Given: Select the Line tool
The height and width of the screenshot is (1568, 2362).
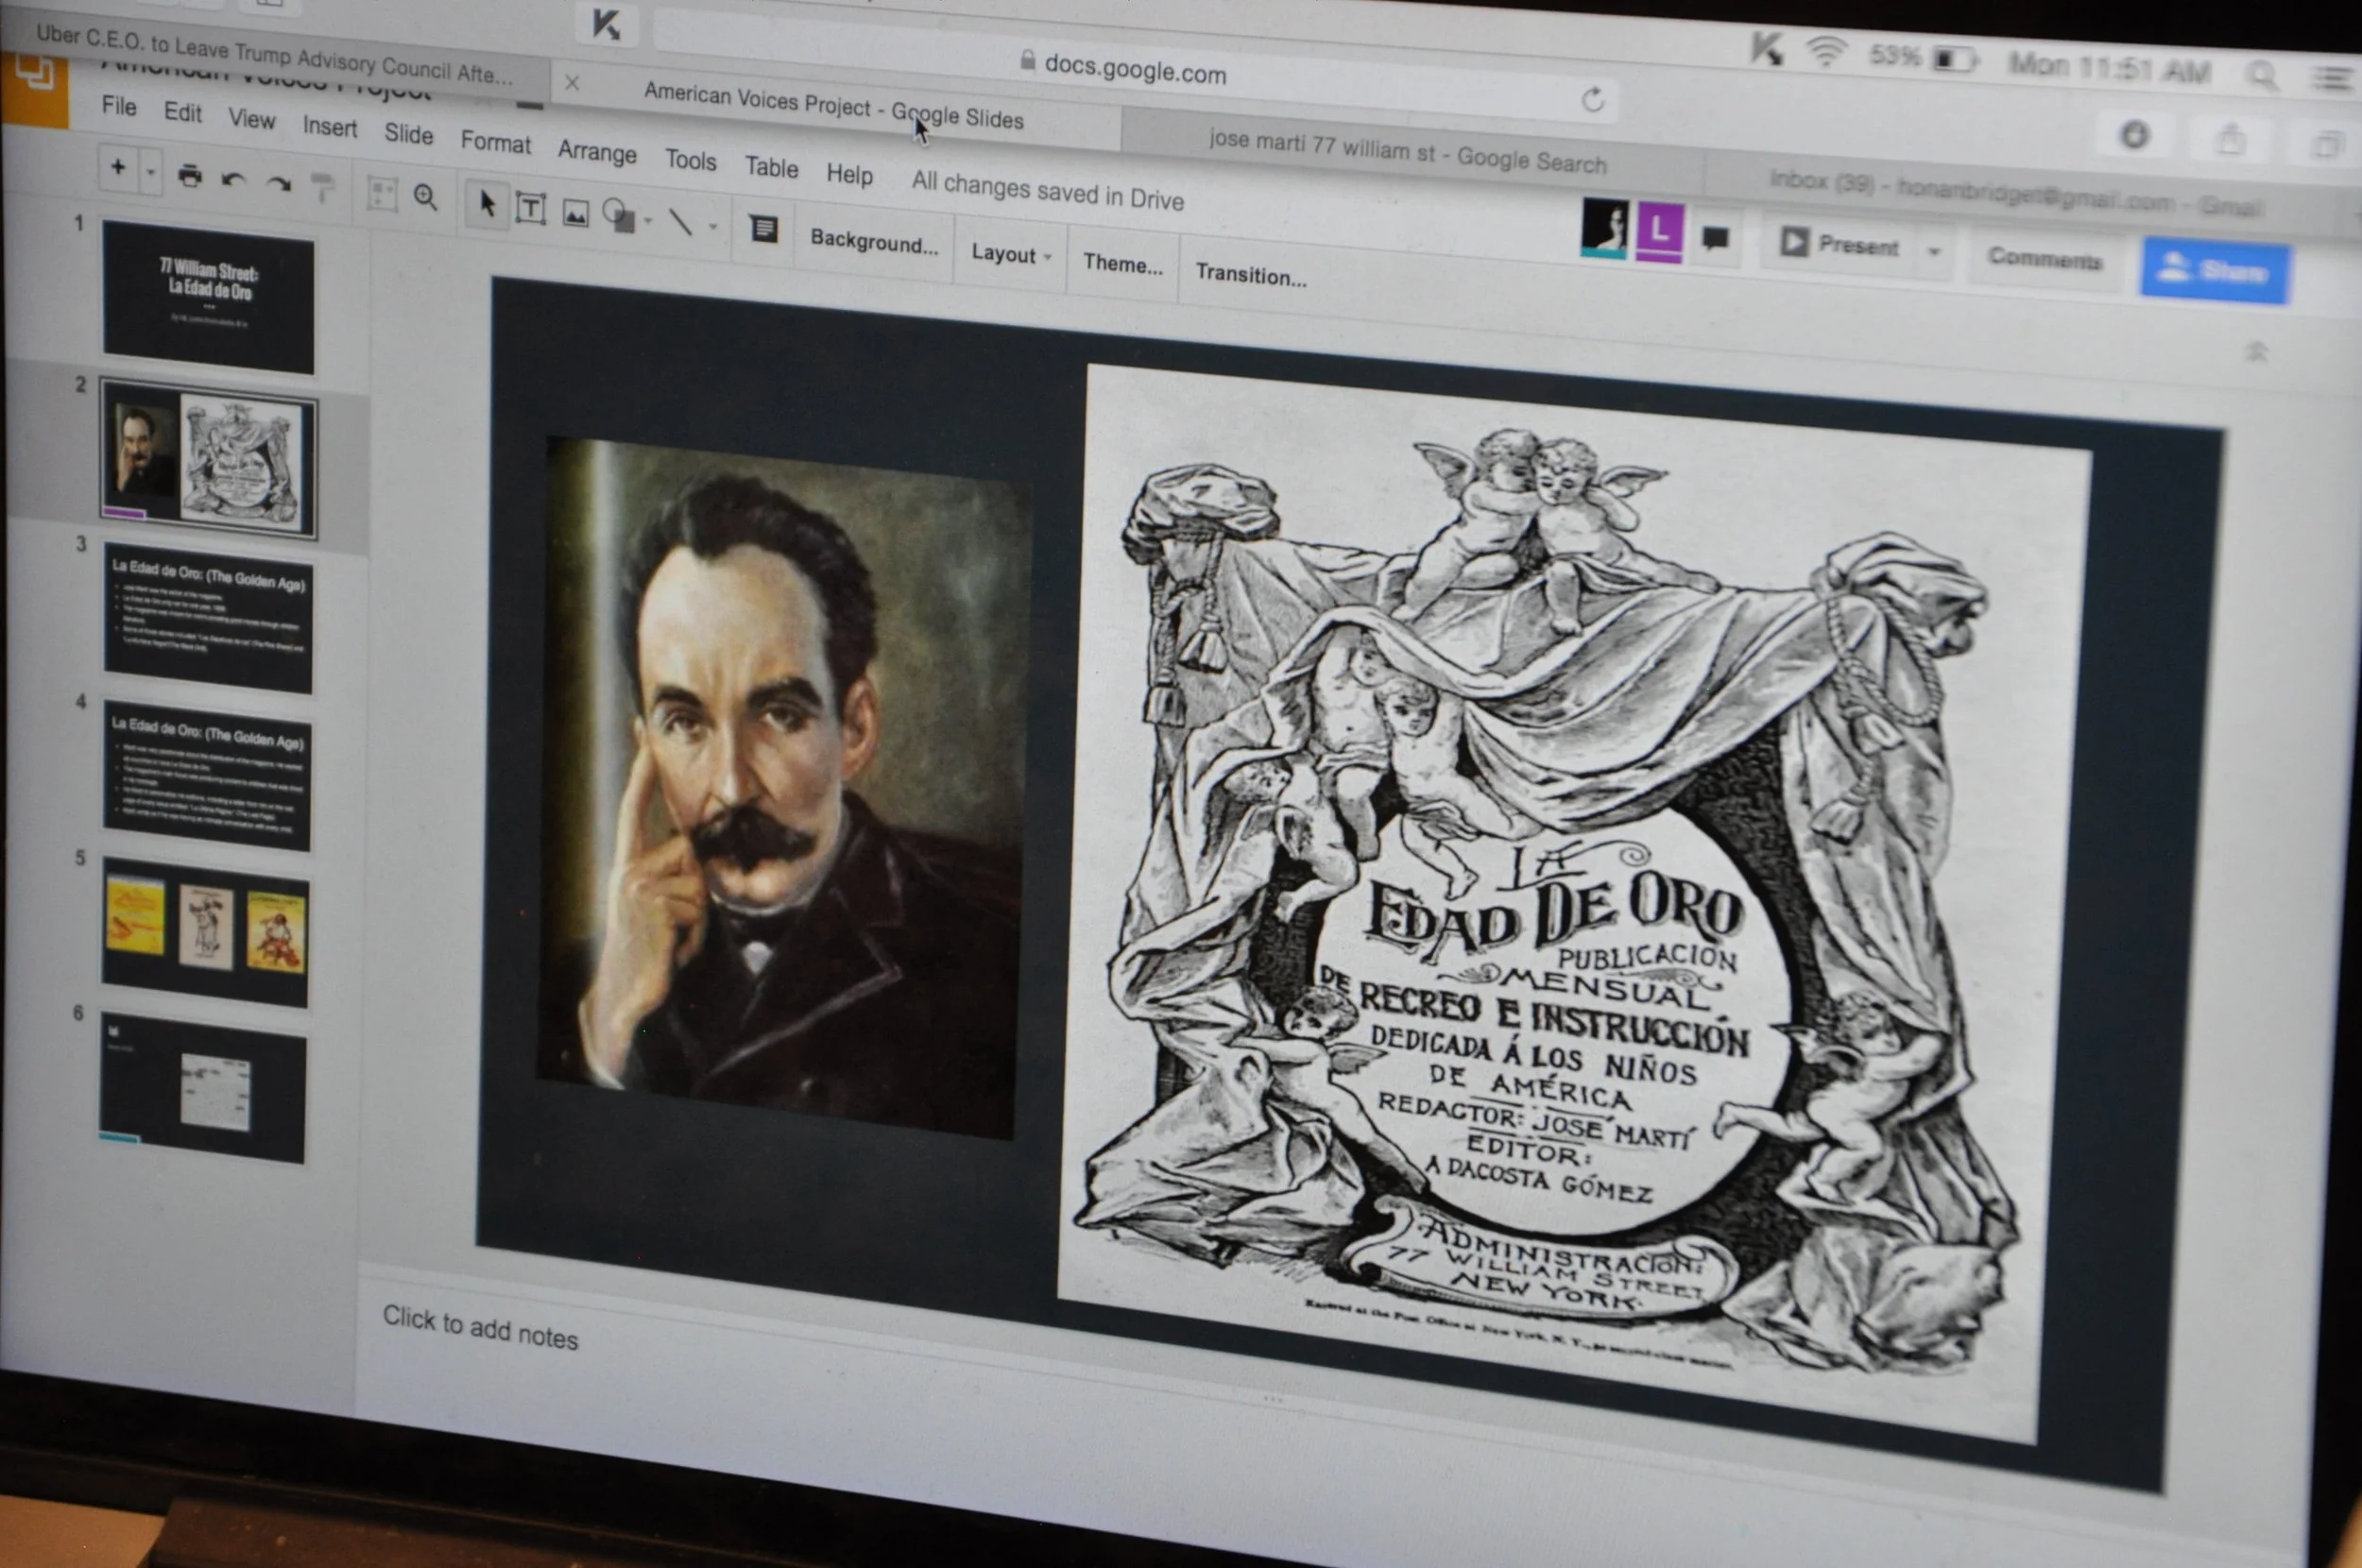Looking at the screenshot, I should (x=681, y=222).
